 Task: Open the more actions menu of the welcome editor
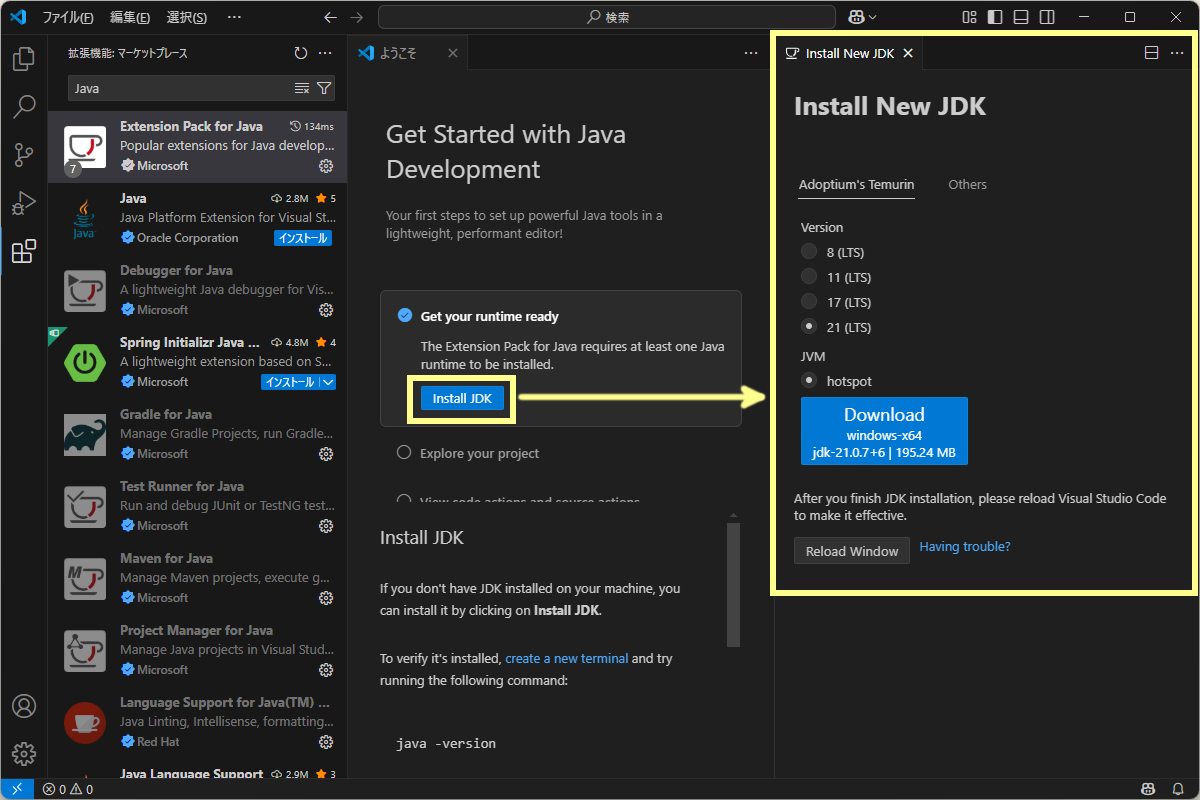click(750, 53)
